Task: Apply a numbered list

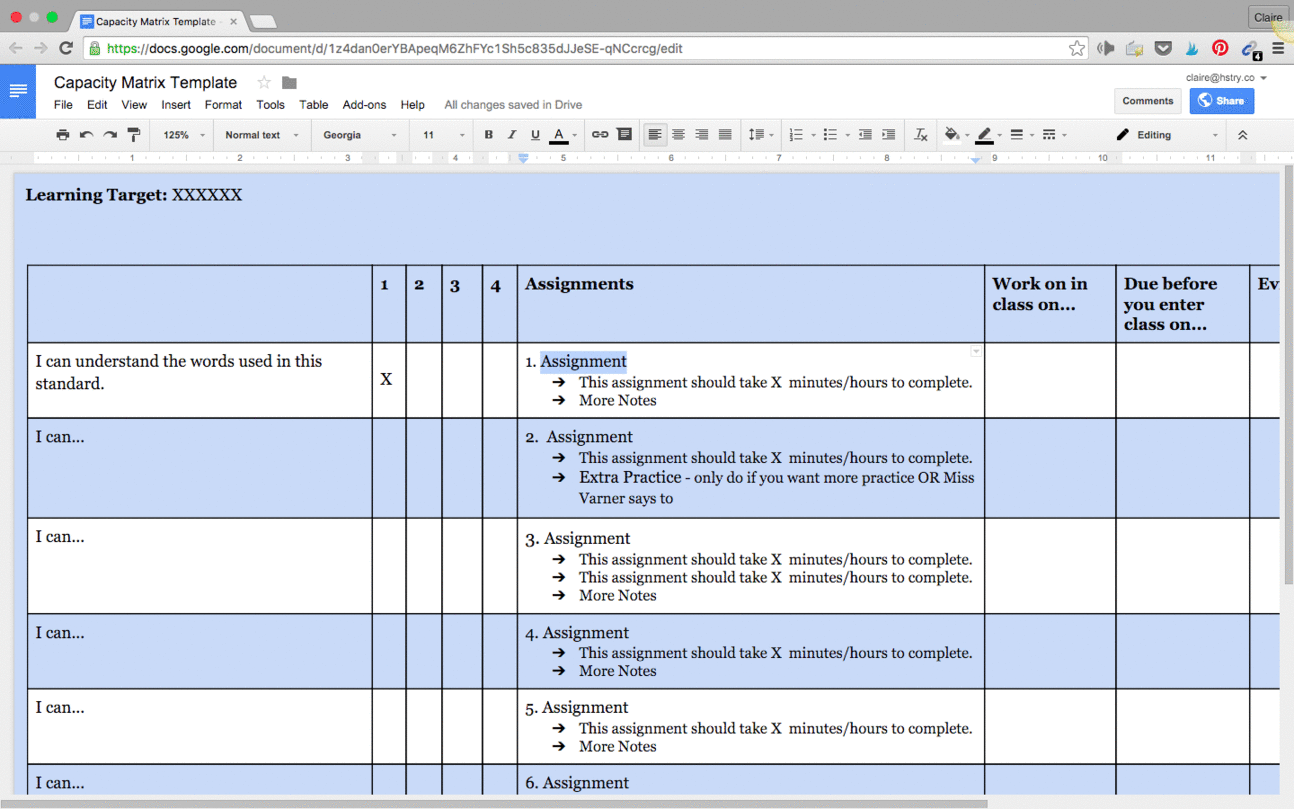Action: click(x=795, y=134)
